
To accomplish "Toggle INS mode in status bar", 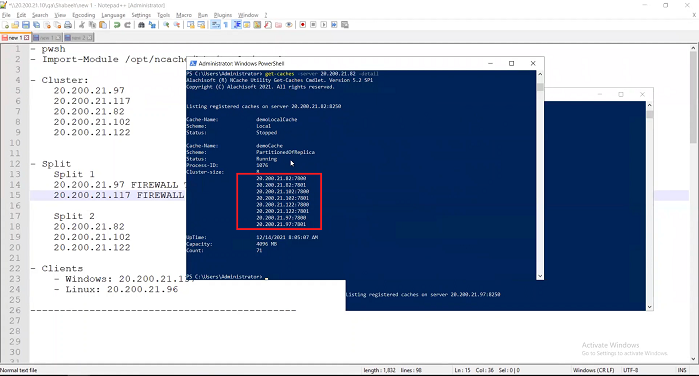I will coord(682,370).
